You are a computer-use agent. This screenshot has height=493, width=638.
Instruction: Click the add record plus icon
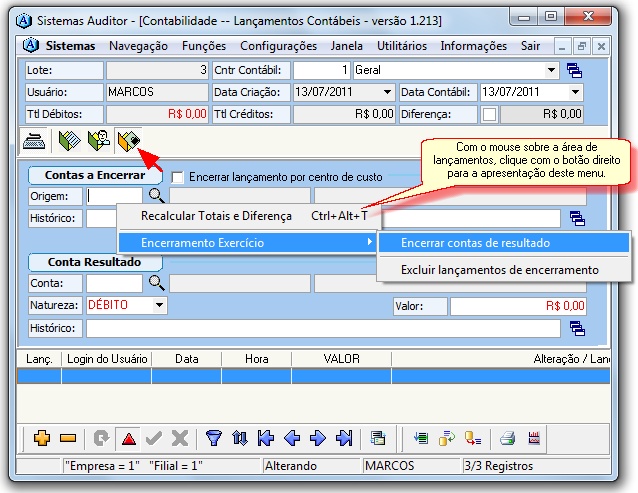pos(42,438)
